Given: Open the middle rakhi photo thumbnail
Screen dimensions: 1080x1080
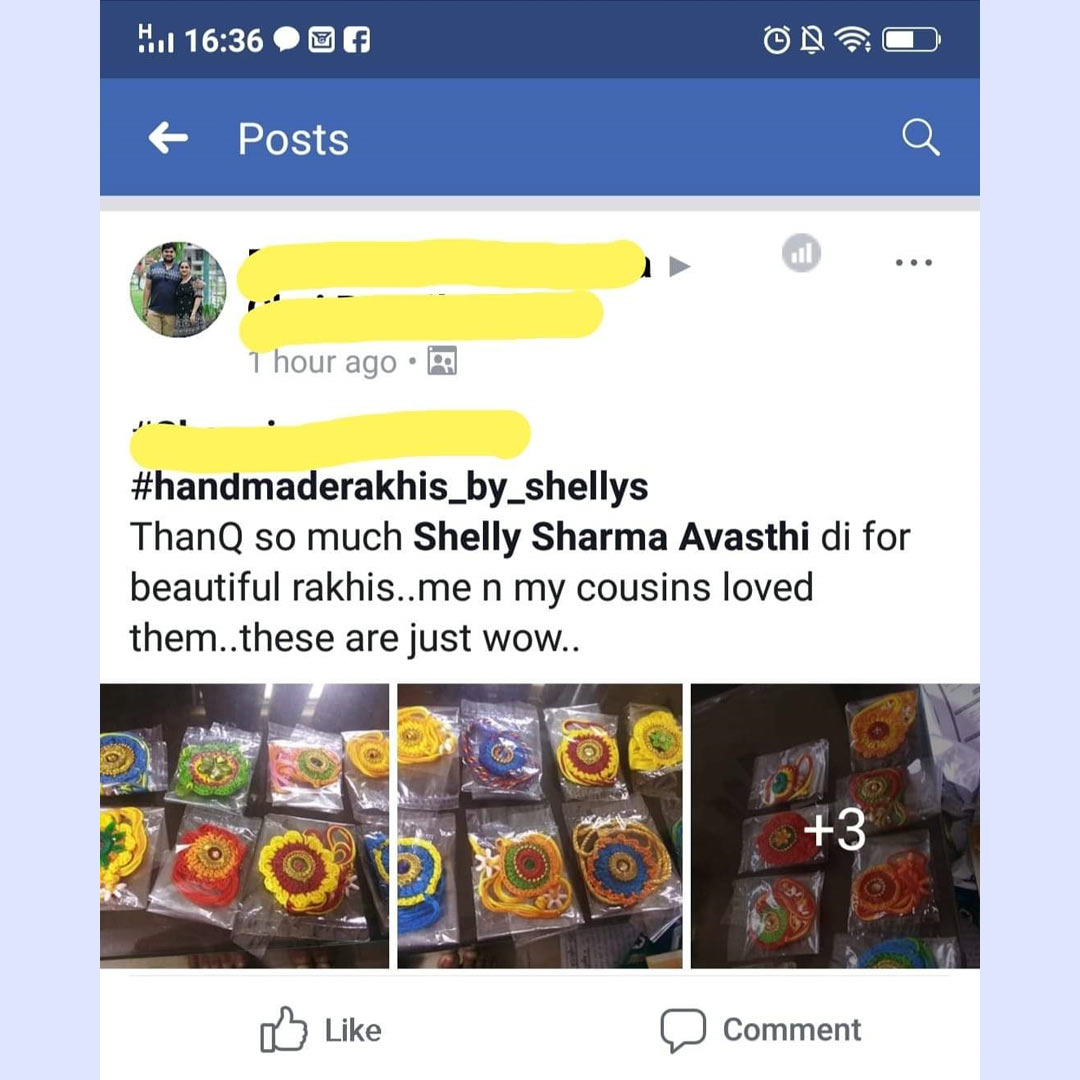Looking at the screenshot, I should (540, 826).
